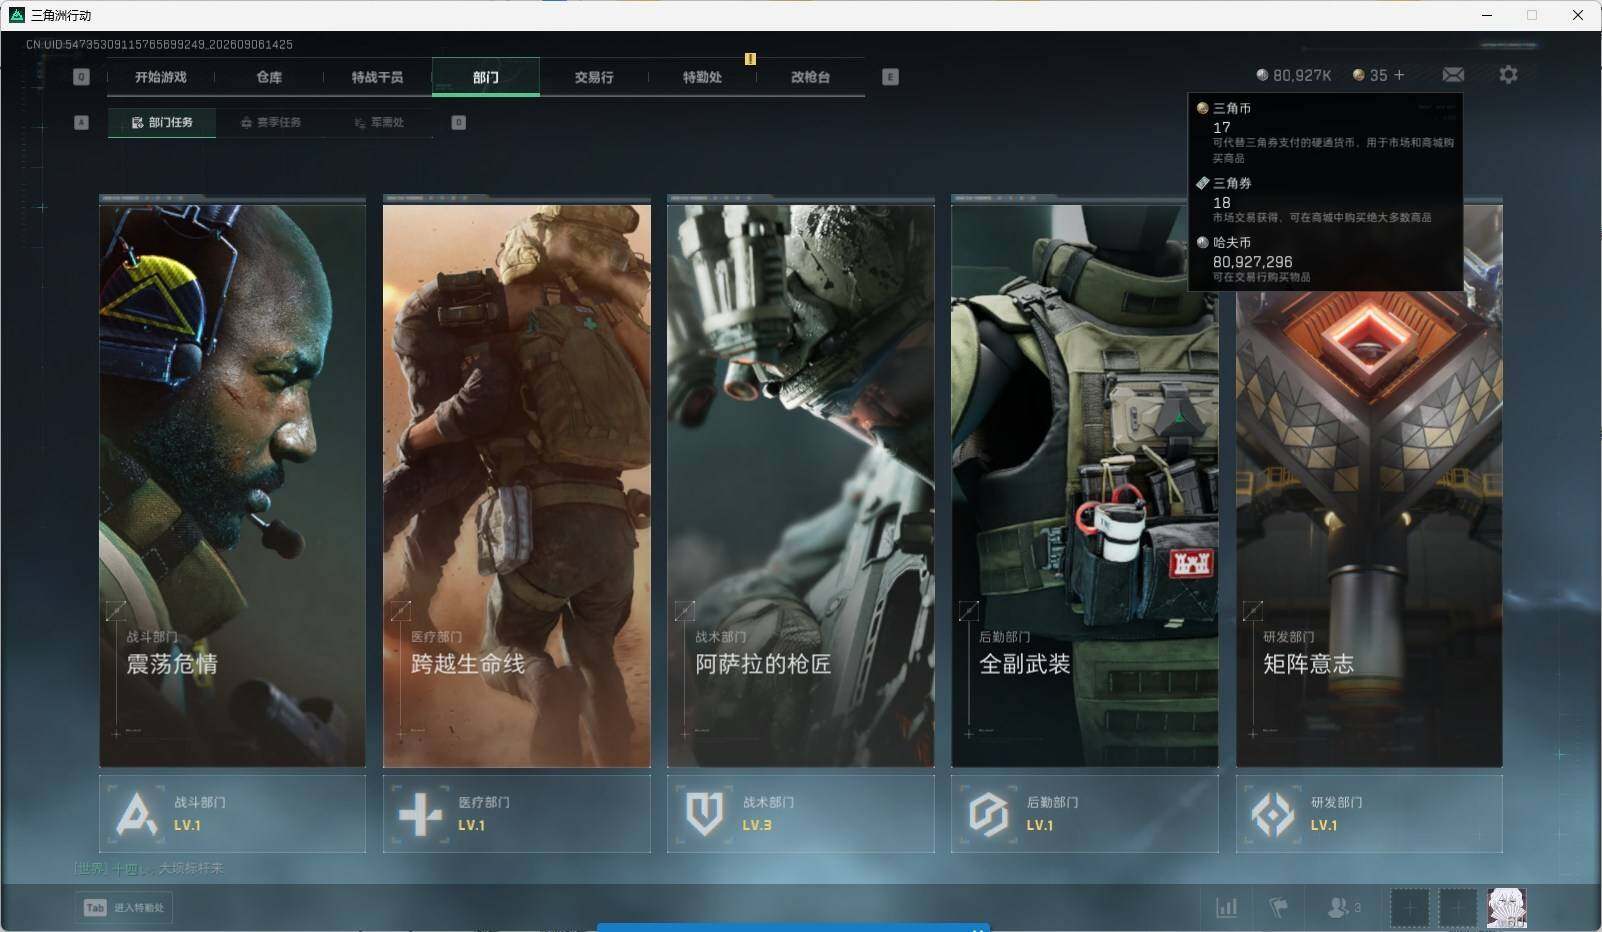This screenshot has width=1602, height=932.
Task: Click the 三角币 entry in currency tooltip
Action: (x=1326, y=131)
